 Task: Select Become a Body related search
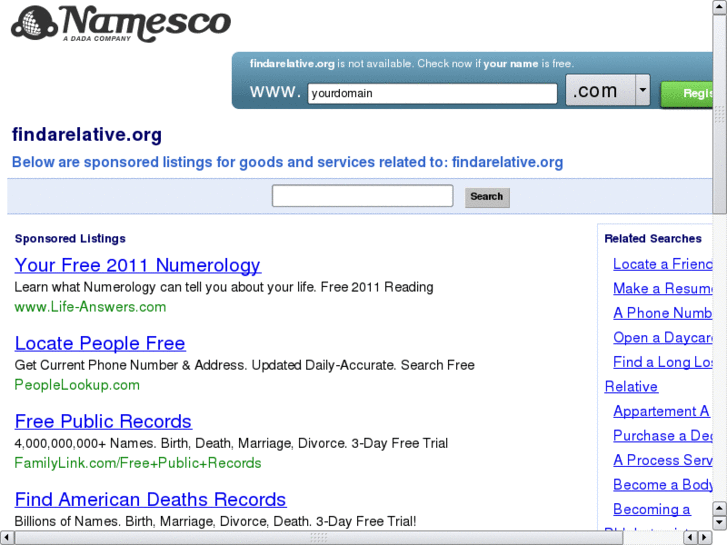pos(663,485)
